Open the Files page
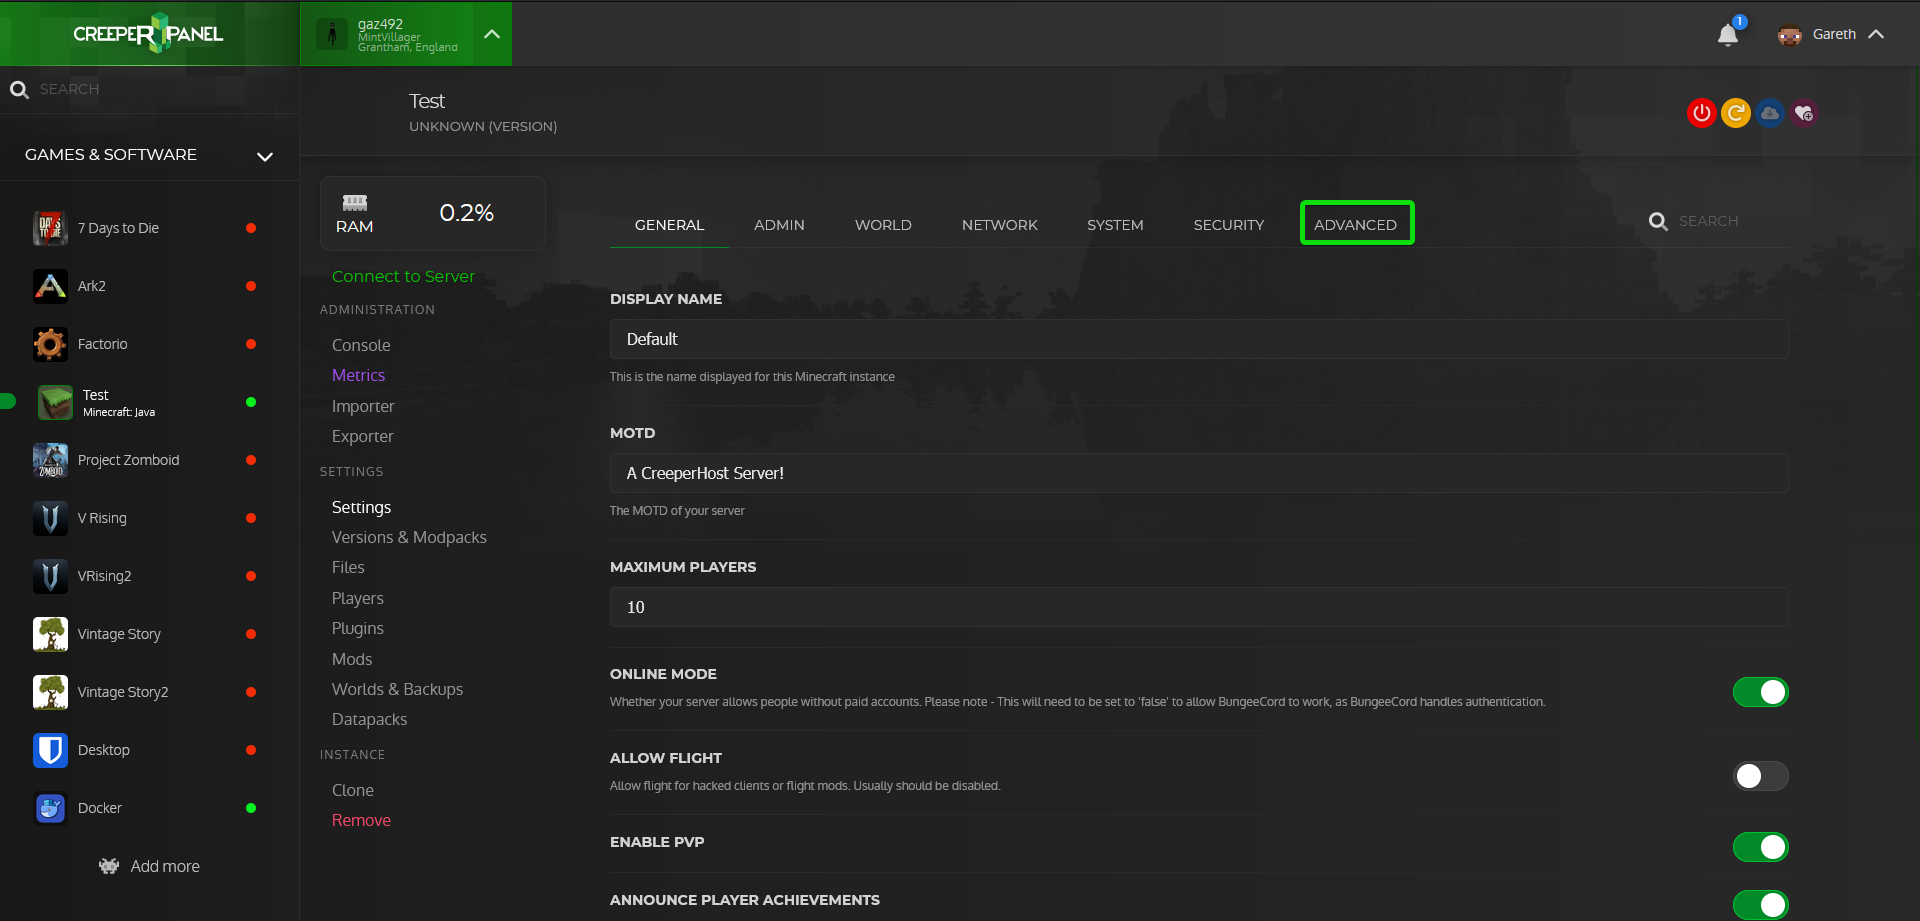This screenshot has height=921, width=1920. point(348,567)
